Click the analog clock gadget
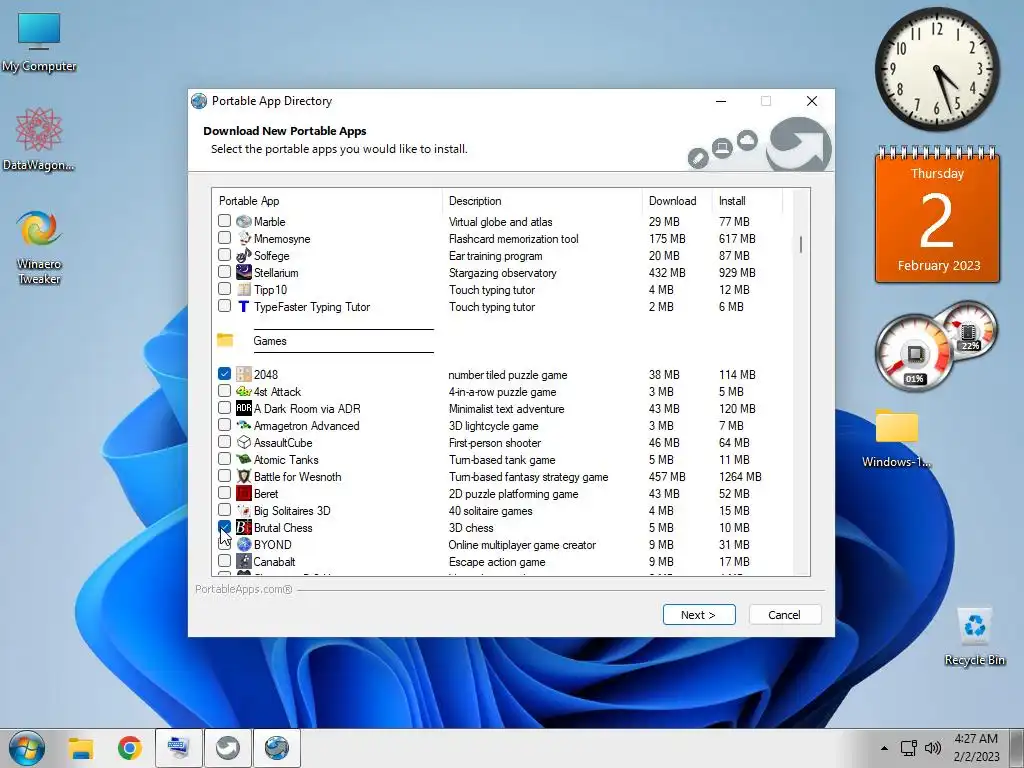This screenshot has width=1024, height=768. pos(937,69)
